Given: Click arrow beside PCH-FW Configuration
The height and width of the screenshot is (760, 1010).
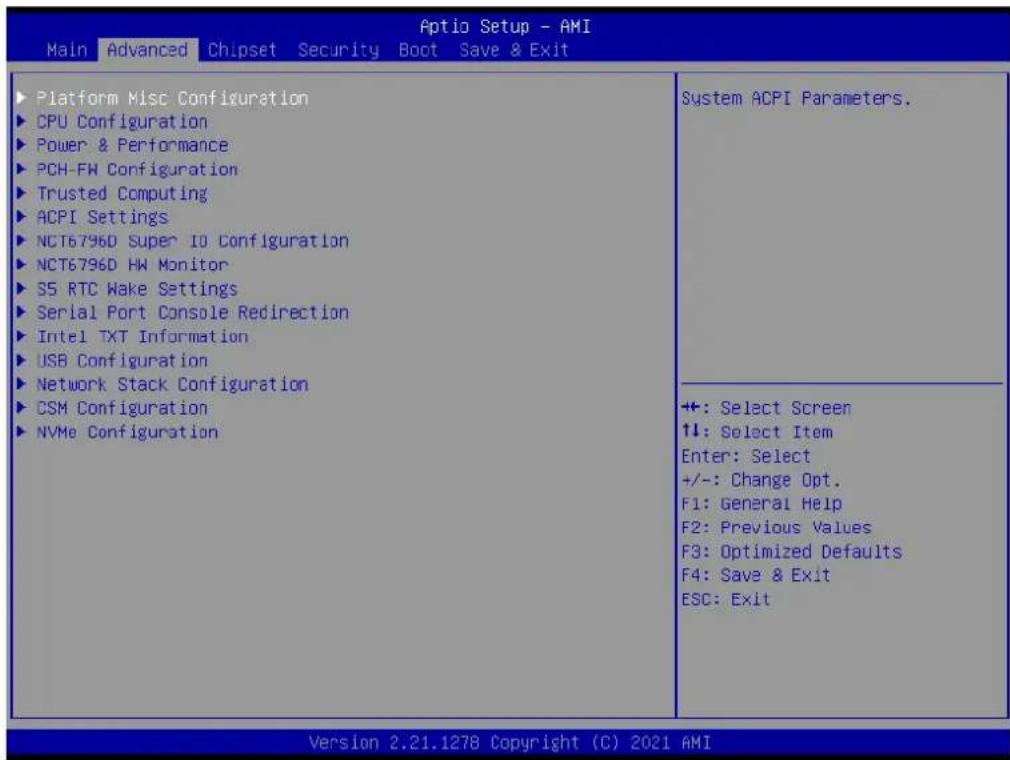Looking at the screenshot, I should click(21, 169).
